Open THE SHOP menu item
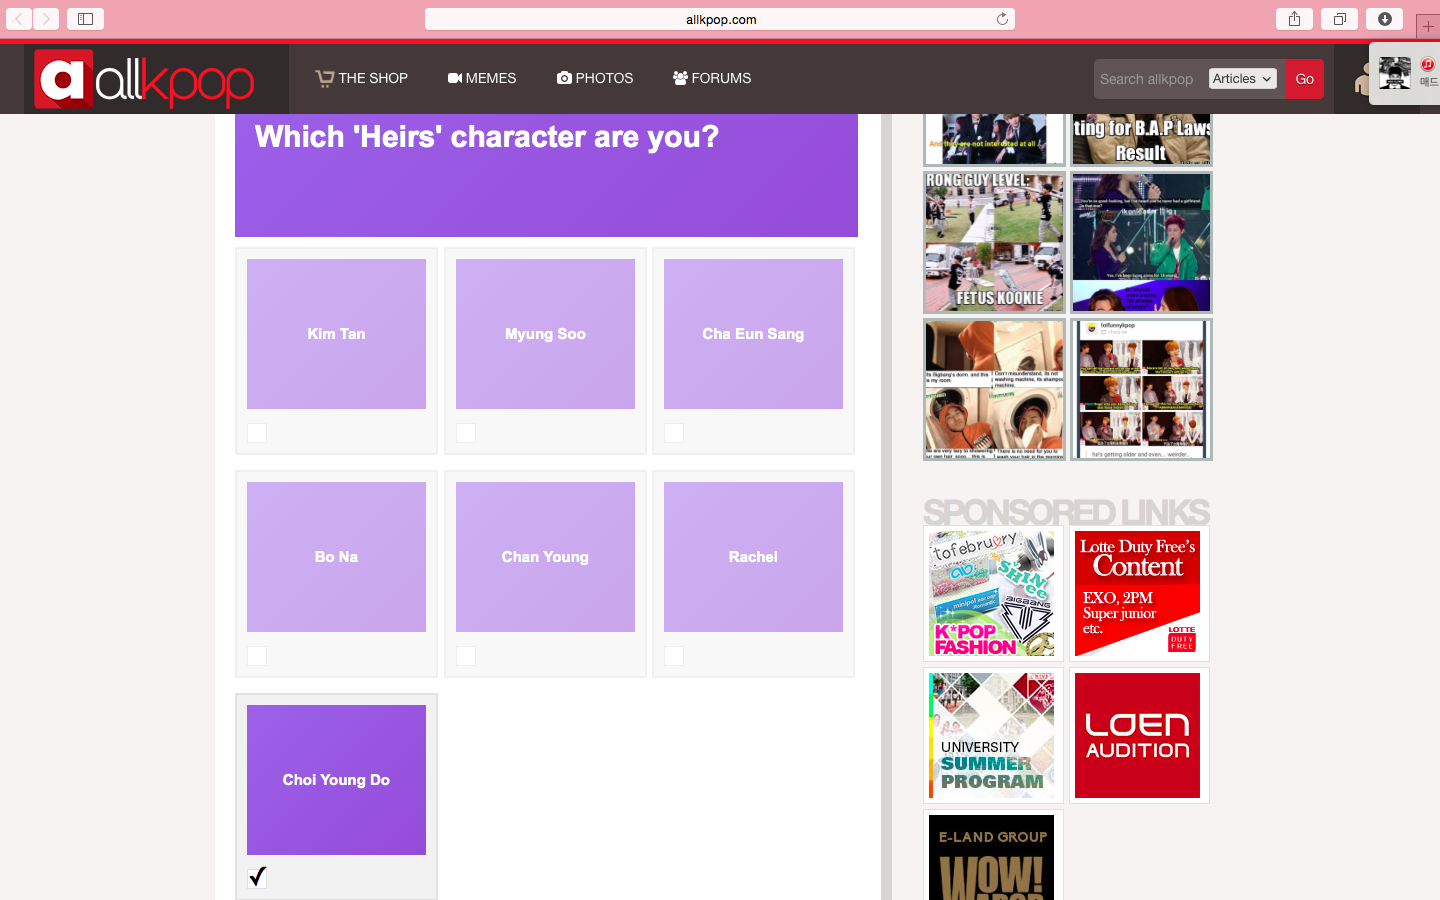 click(362, 78)
